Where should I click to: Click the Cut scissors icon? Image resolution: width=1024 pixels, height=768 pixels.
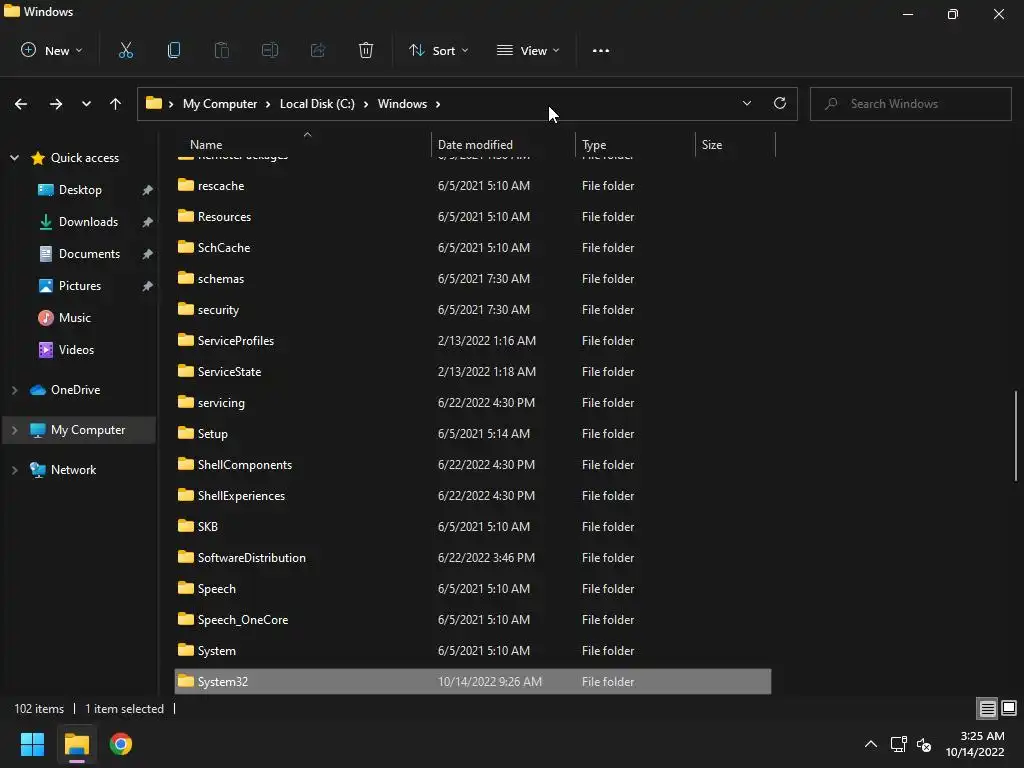tap(126, 50)
